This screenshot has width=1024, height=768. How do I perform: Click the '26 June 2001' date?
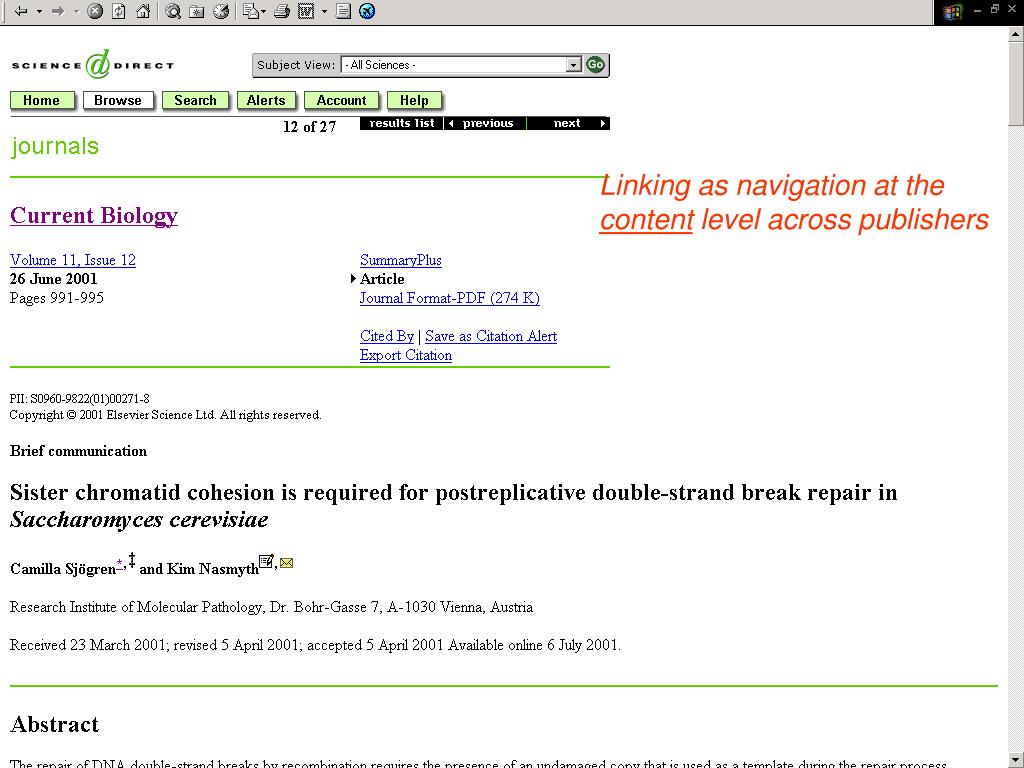54,279
